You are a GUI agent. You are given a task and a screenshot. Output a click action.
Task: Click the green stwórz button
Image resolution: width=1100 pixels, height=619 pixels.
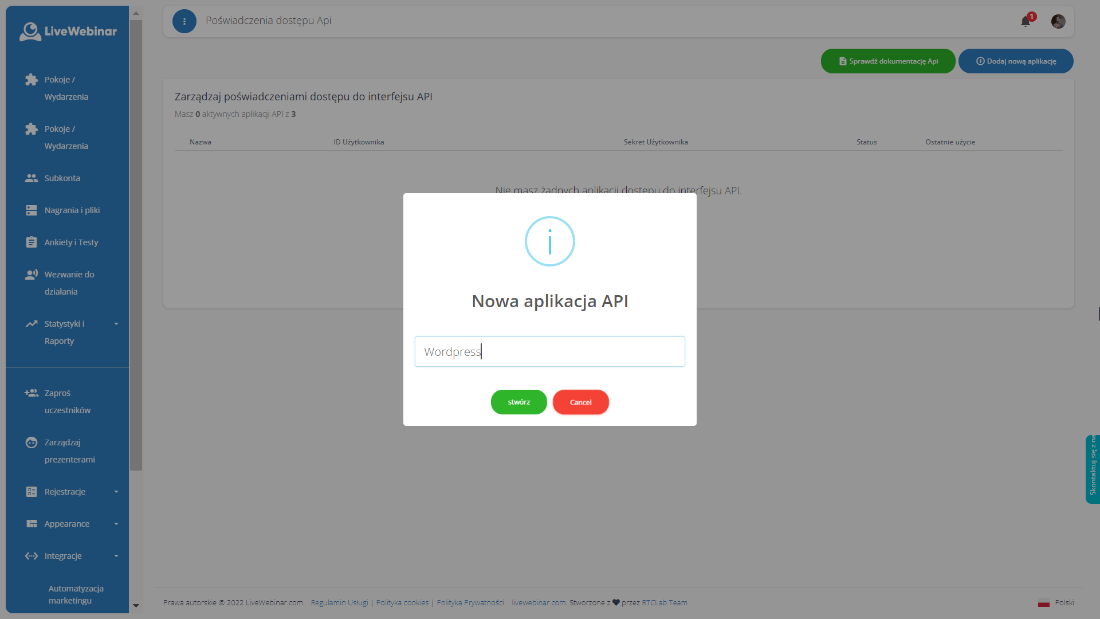click(518, 402)
